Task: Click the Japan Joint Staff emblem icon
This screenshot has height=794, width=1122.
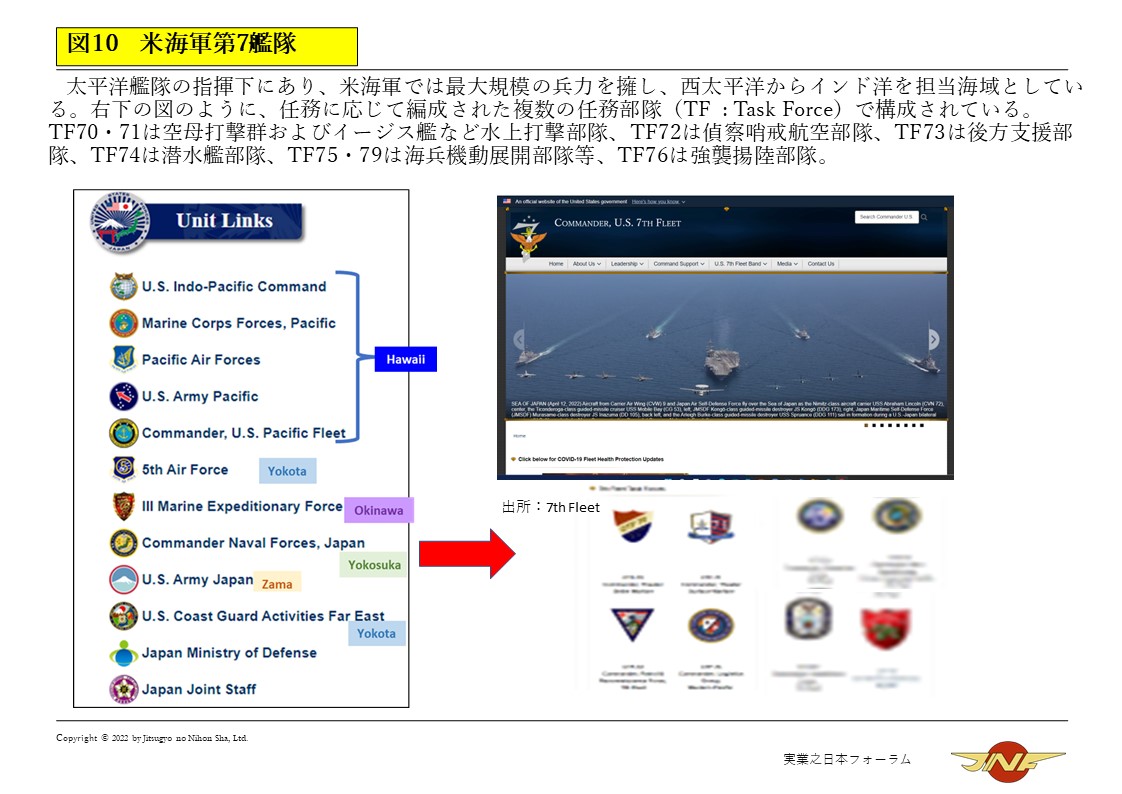Action: click(124, 690)
